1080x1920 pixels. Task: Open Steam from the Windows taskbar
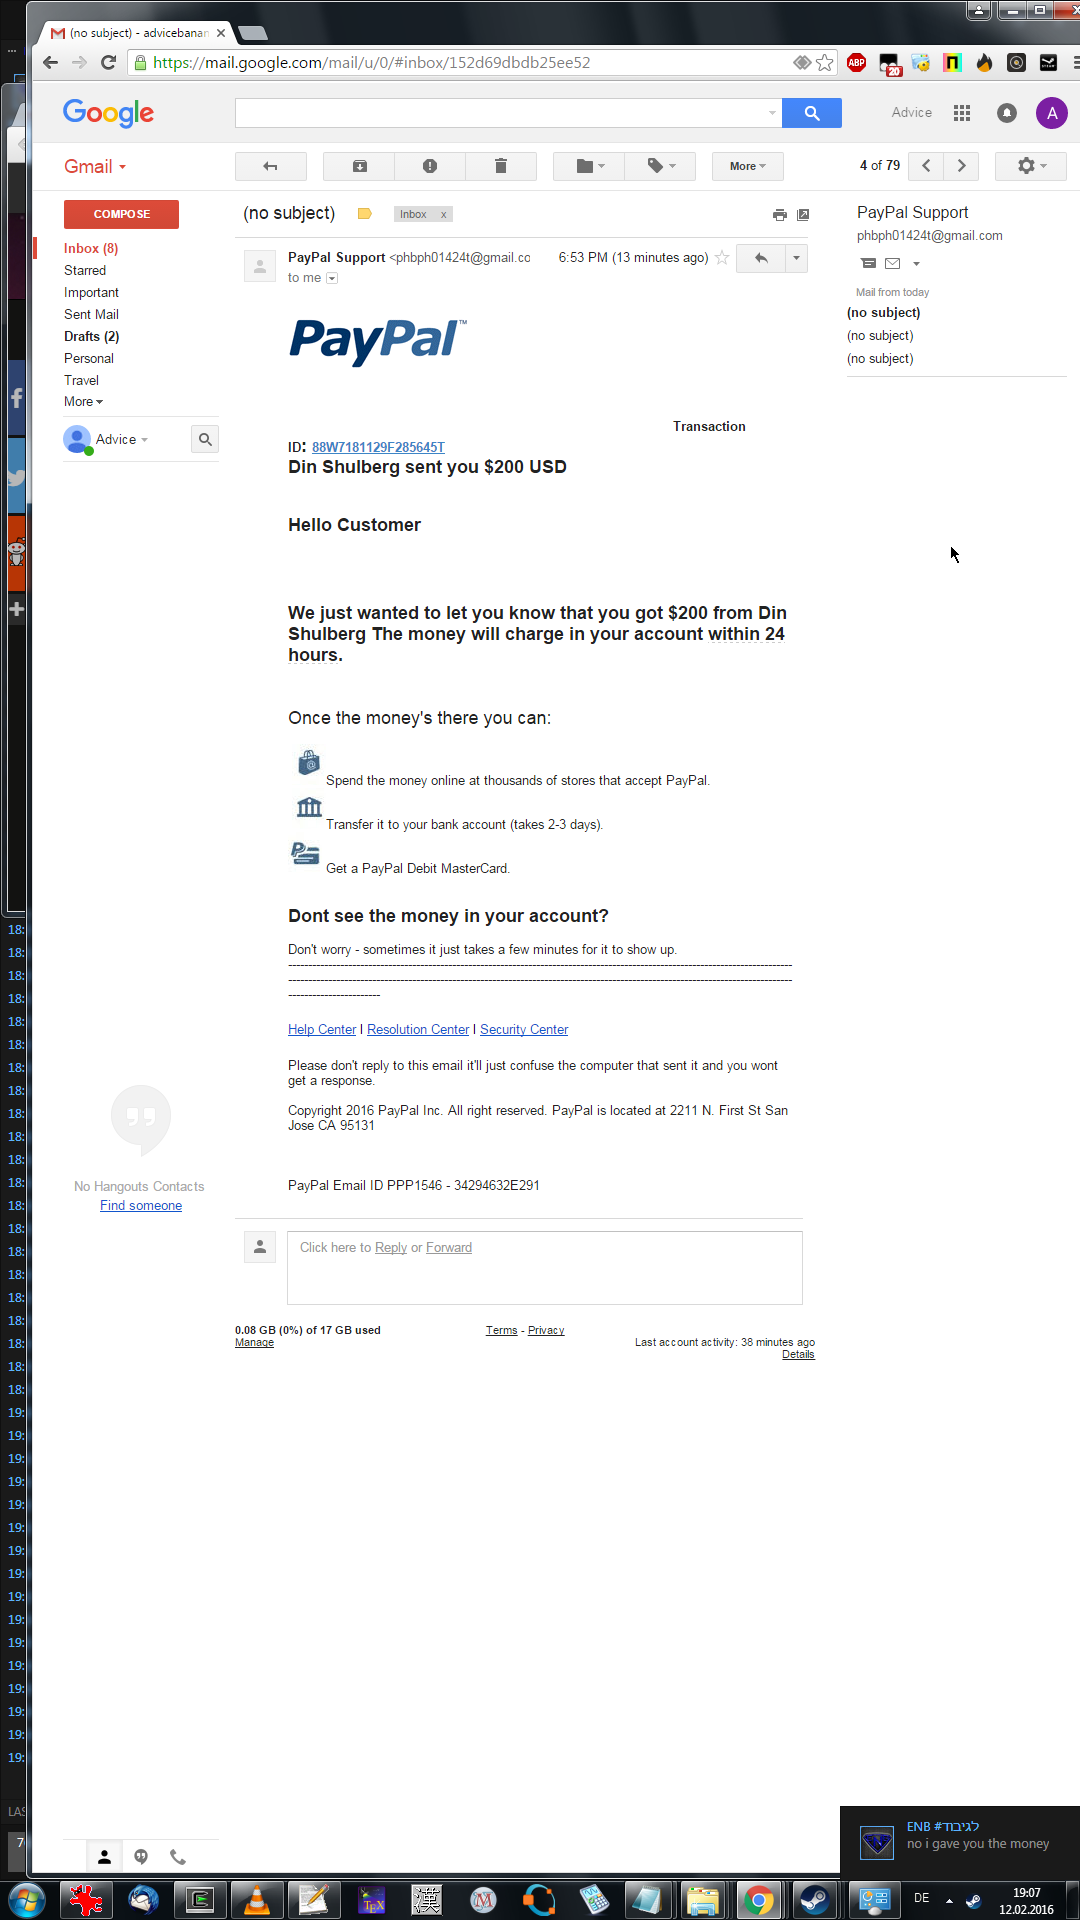(814, 1899)
